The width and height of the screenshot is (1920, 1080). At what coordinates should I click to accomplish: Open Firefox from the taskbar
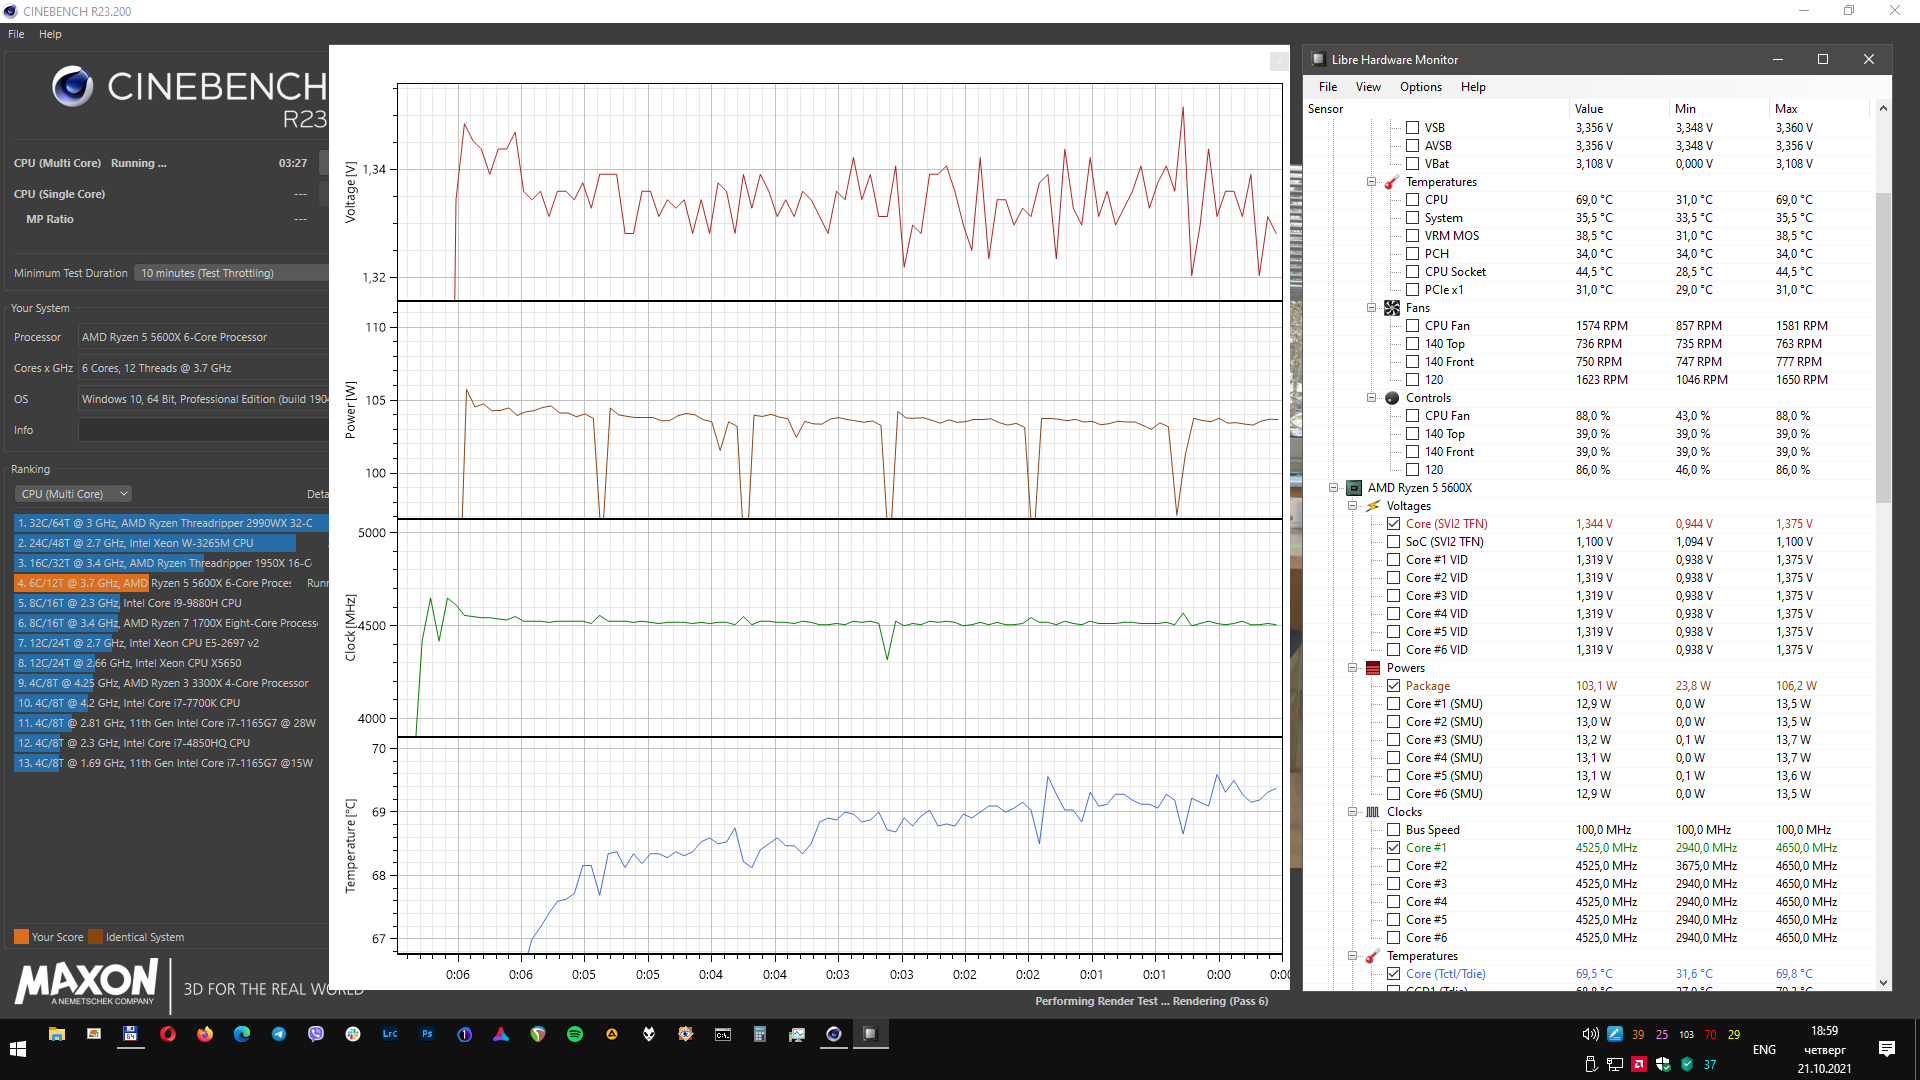[205, 1034]
